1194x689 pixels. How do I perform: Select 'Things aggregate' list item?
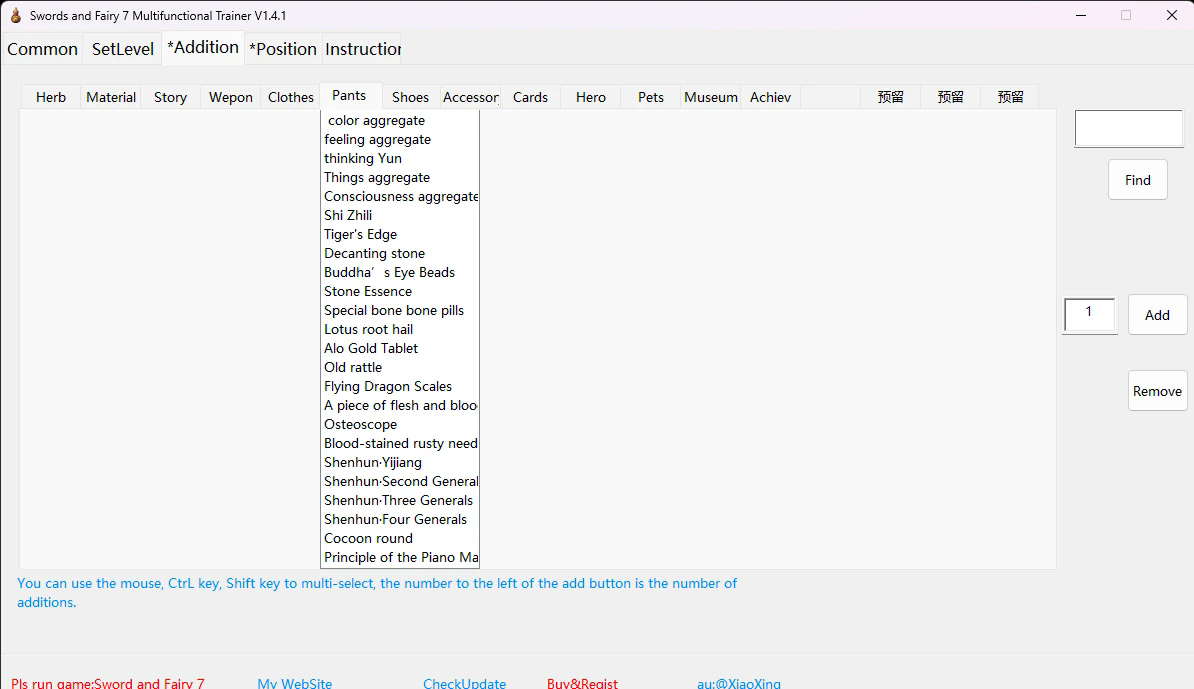400,177
